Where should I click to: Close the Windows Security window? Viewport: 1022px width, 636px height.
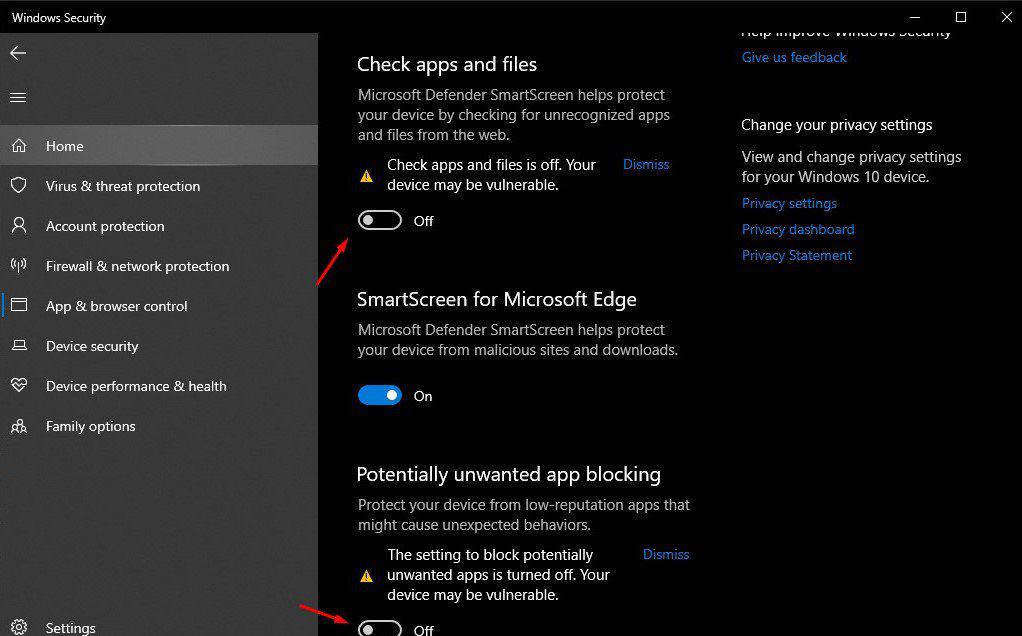coord(1006,18)
